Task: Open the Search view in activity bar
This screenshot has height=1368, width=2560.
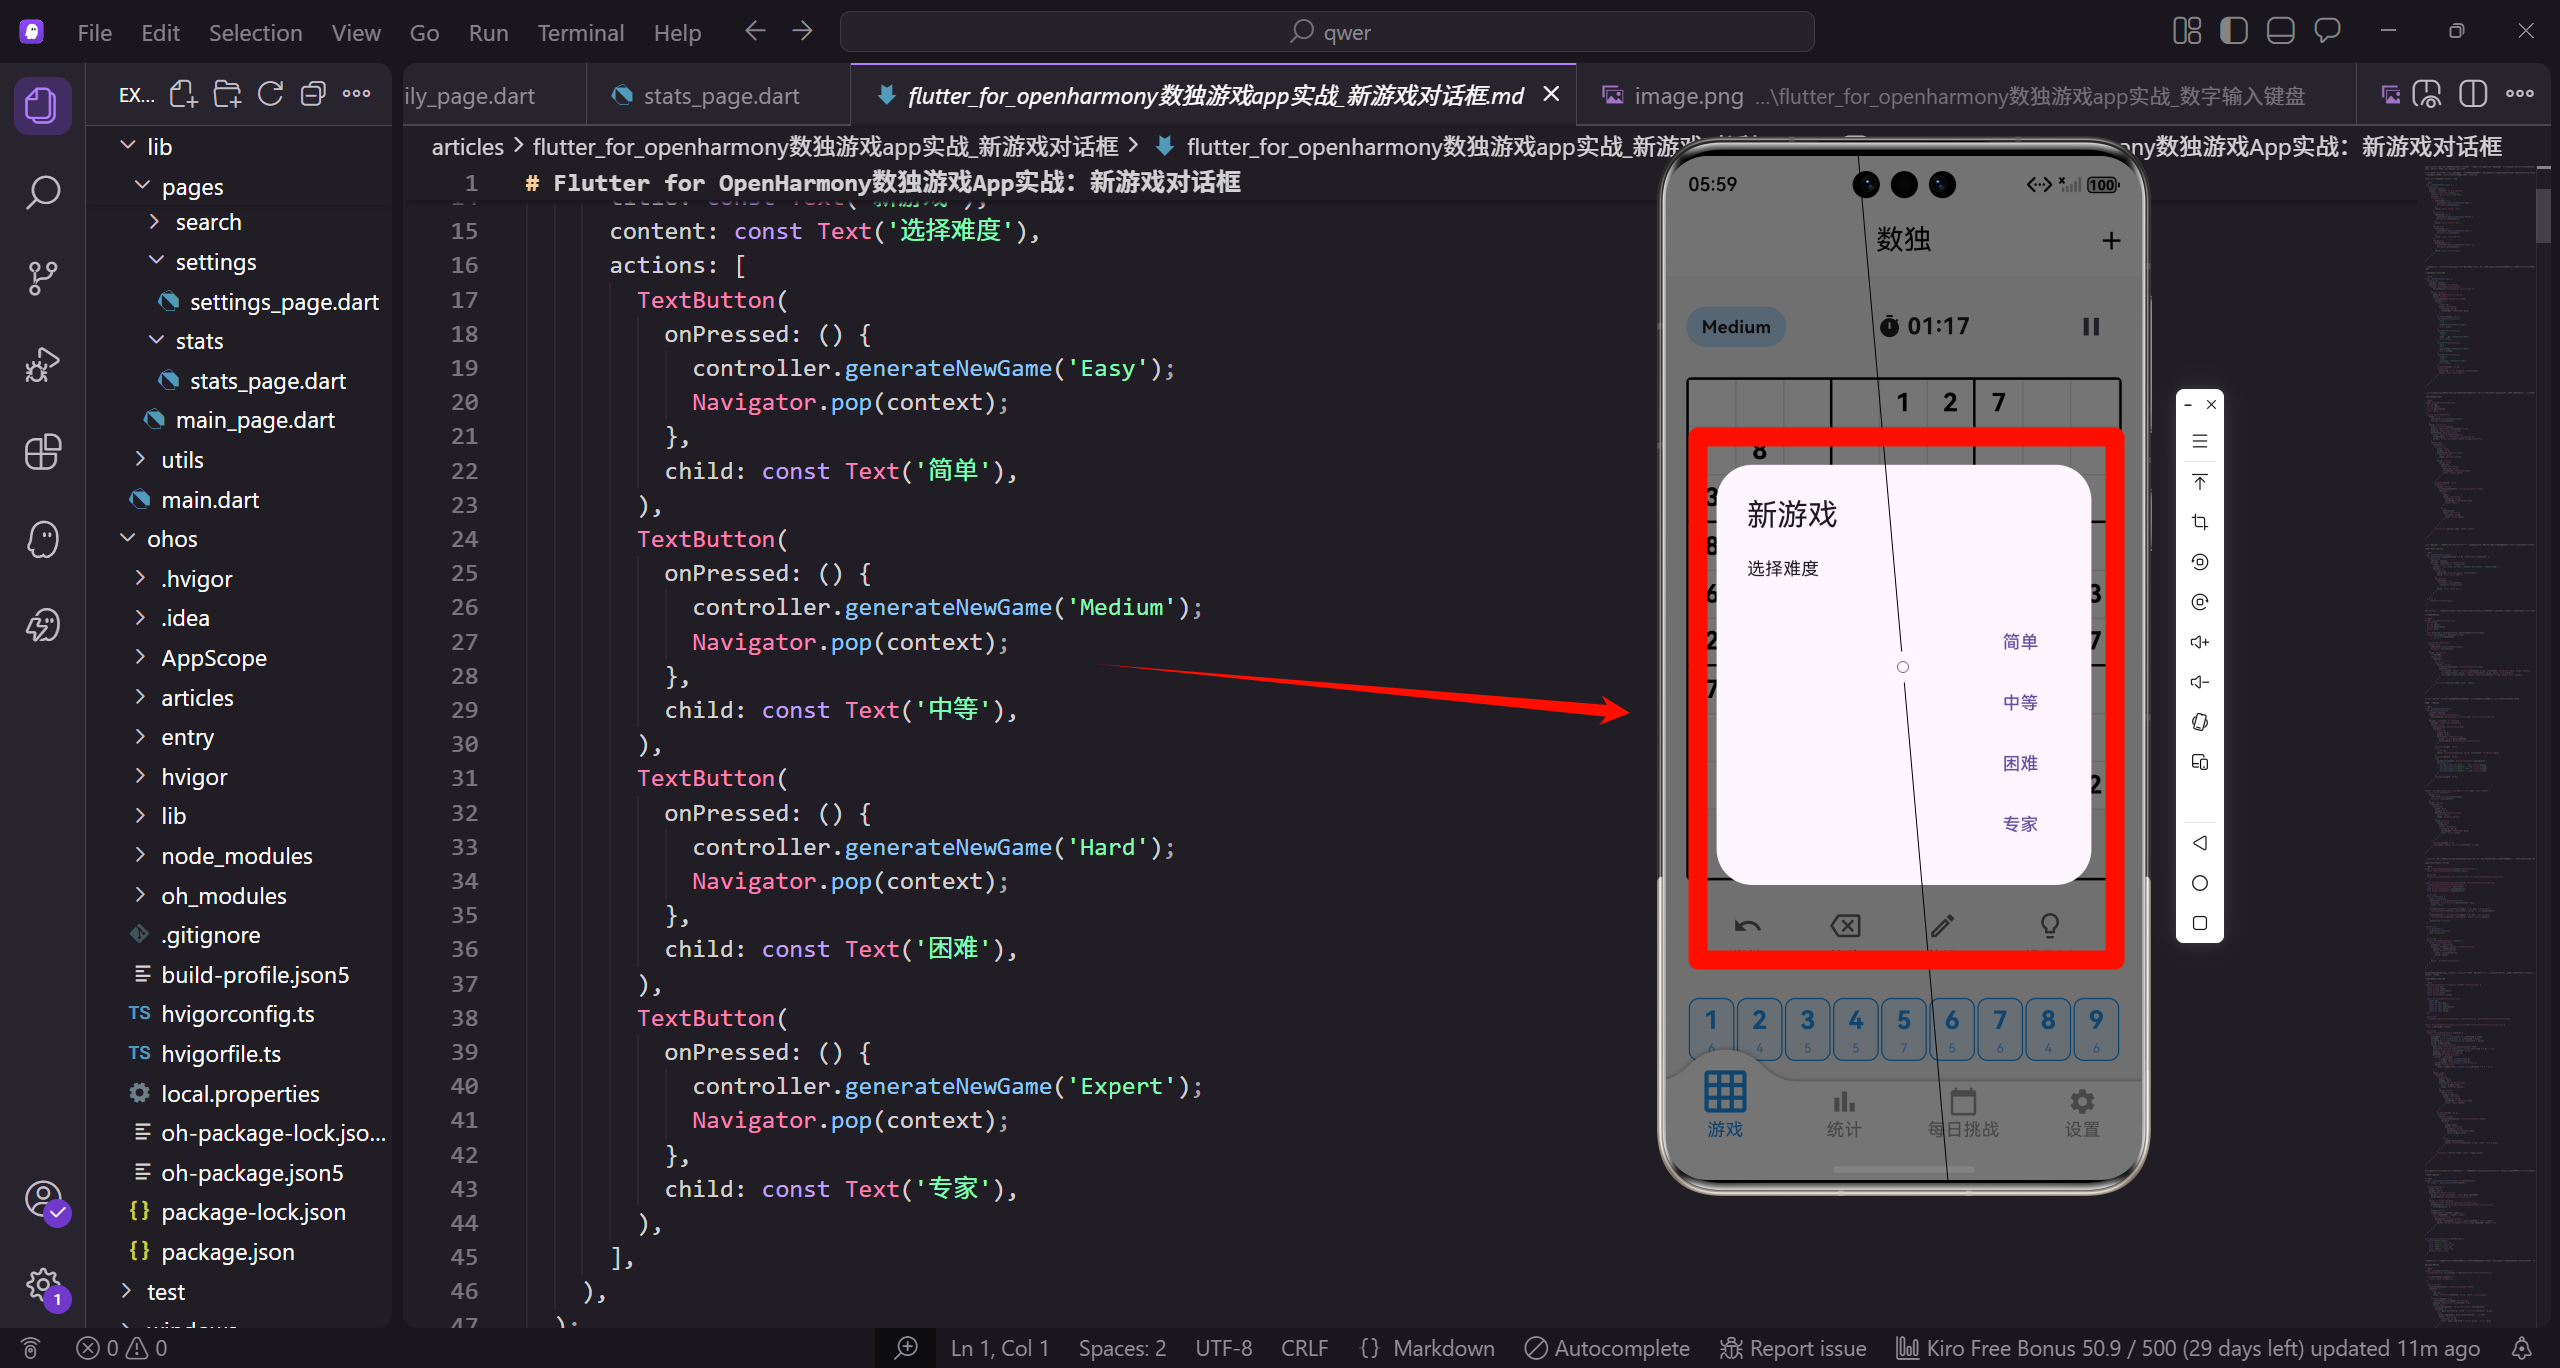Action: [42, 192]
